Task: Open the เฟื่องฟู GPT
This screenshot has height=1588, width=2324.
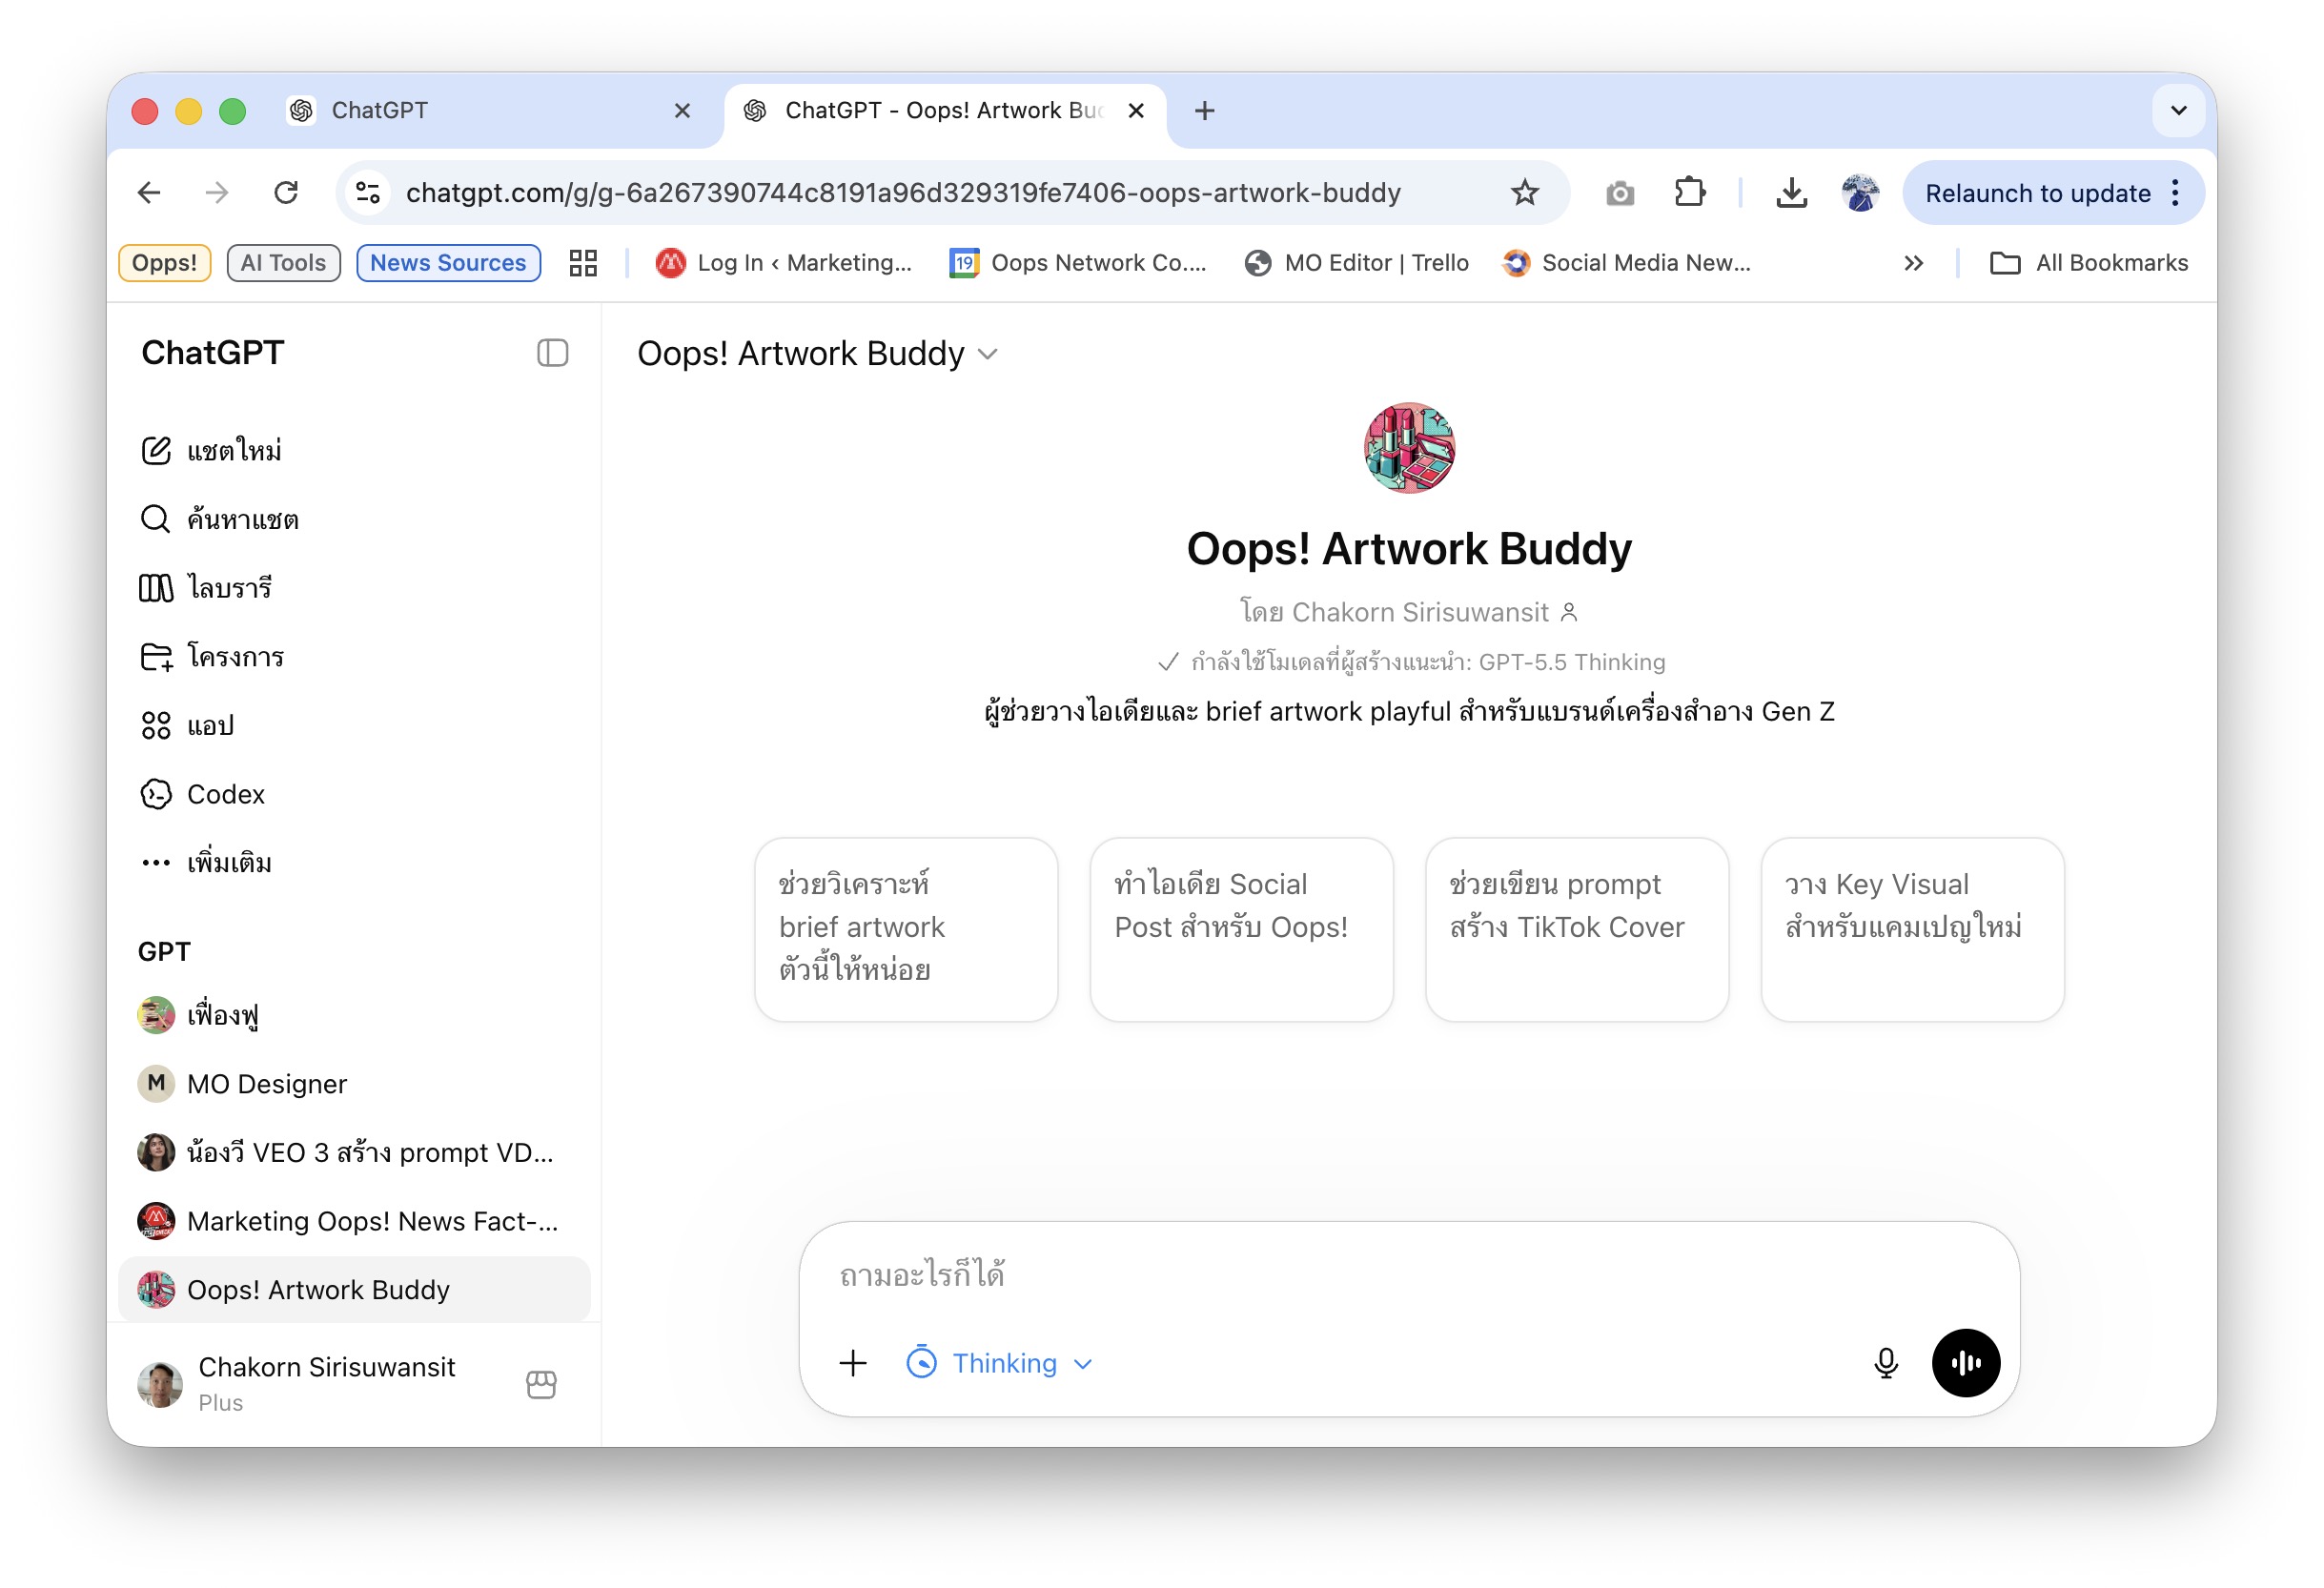Action: [x=354, y=1015]
